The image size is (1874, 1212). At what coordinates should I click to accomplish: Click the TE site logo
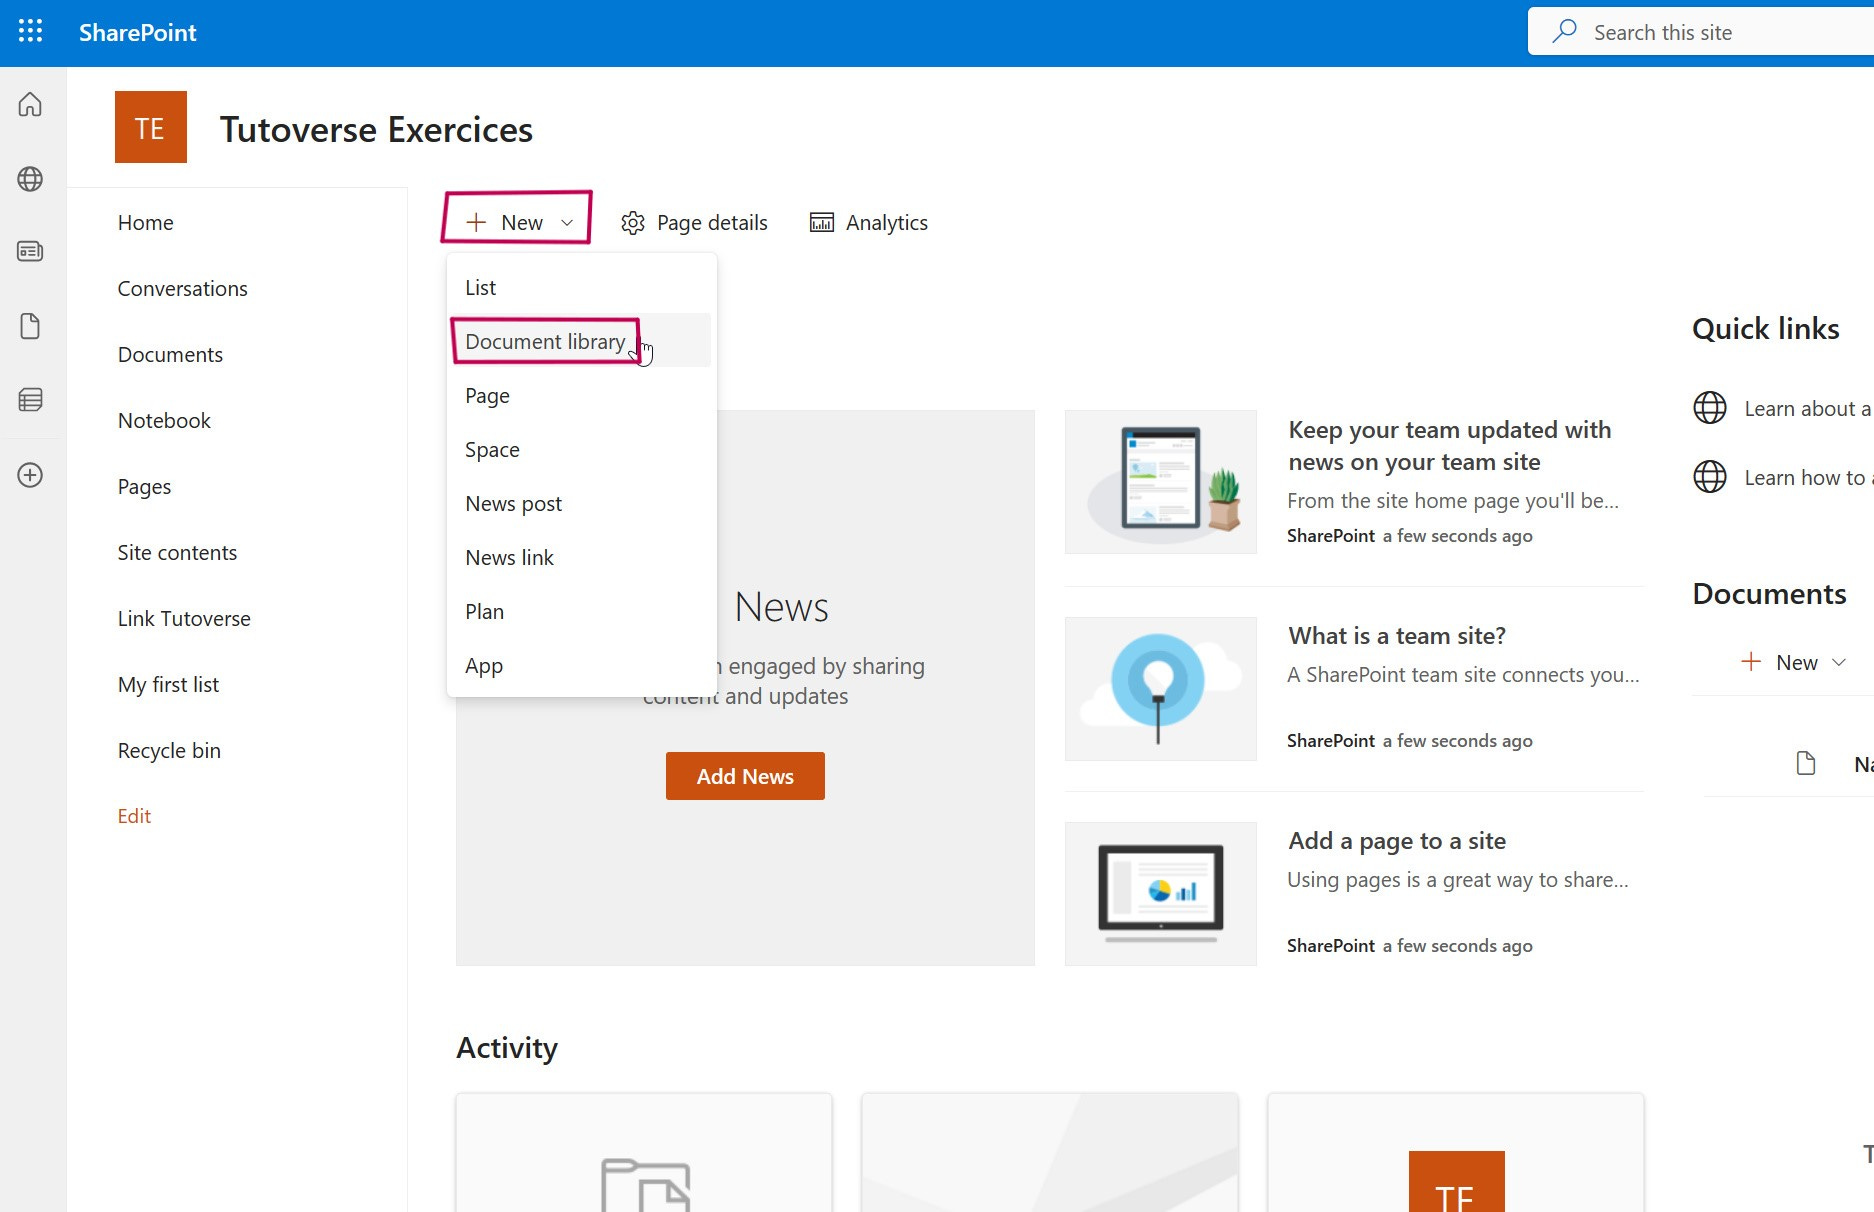(x=151, y=127)
